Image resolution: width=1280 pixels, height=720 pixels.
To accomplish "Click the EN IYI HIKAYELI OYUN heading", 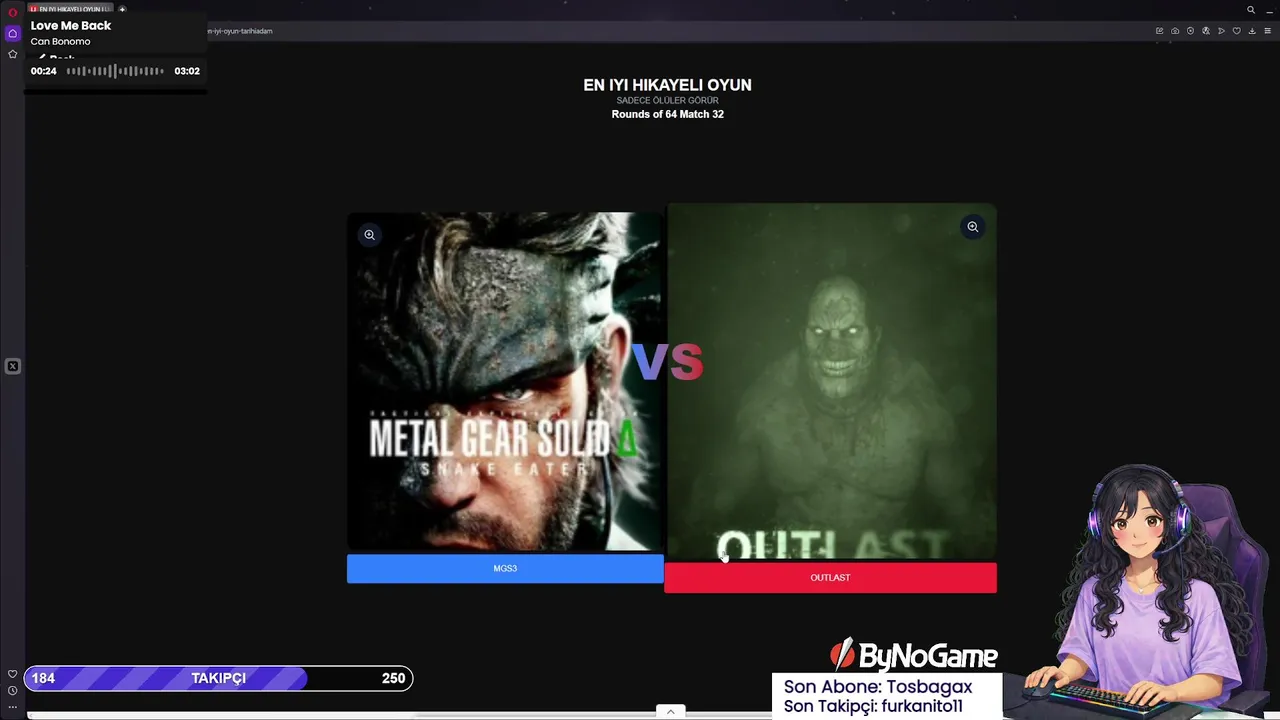I will (667, 85).
